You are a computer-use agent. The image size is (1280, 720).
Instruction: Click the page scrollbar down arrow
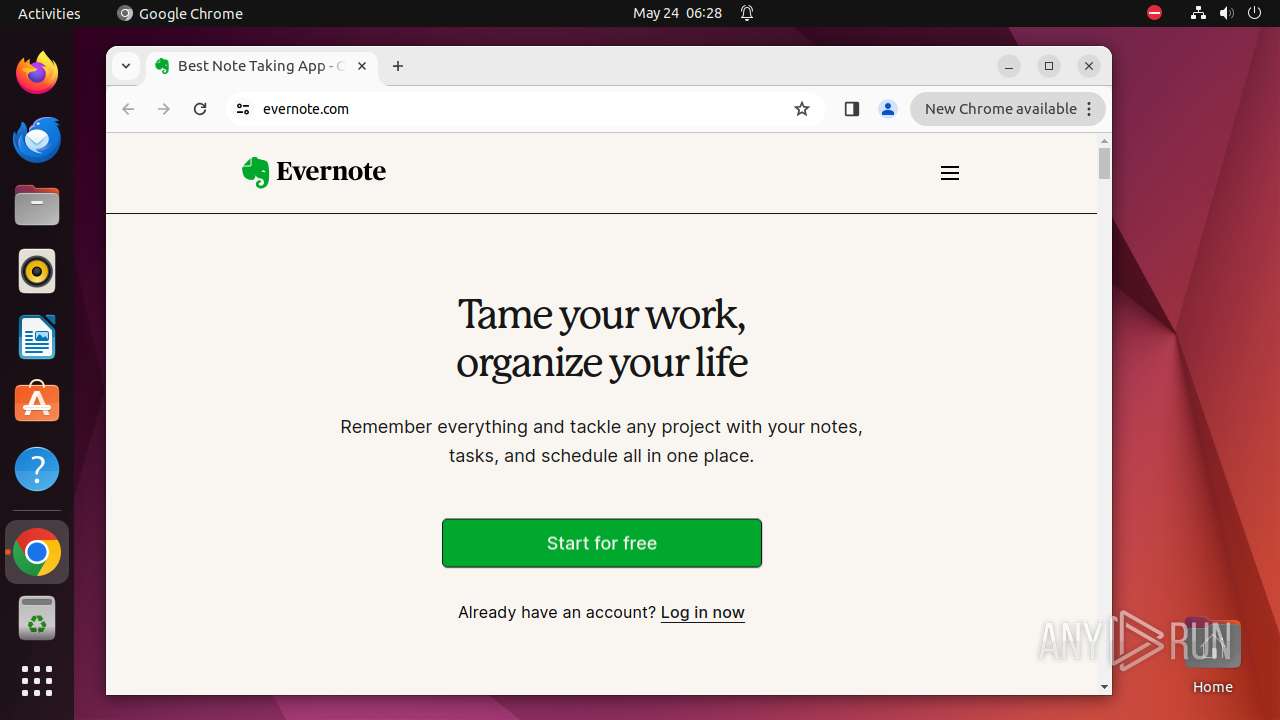[1104, 687]
